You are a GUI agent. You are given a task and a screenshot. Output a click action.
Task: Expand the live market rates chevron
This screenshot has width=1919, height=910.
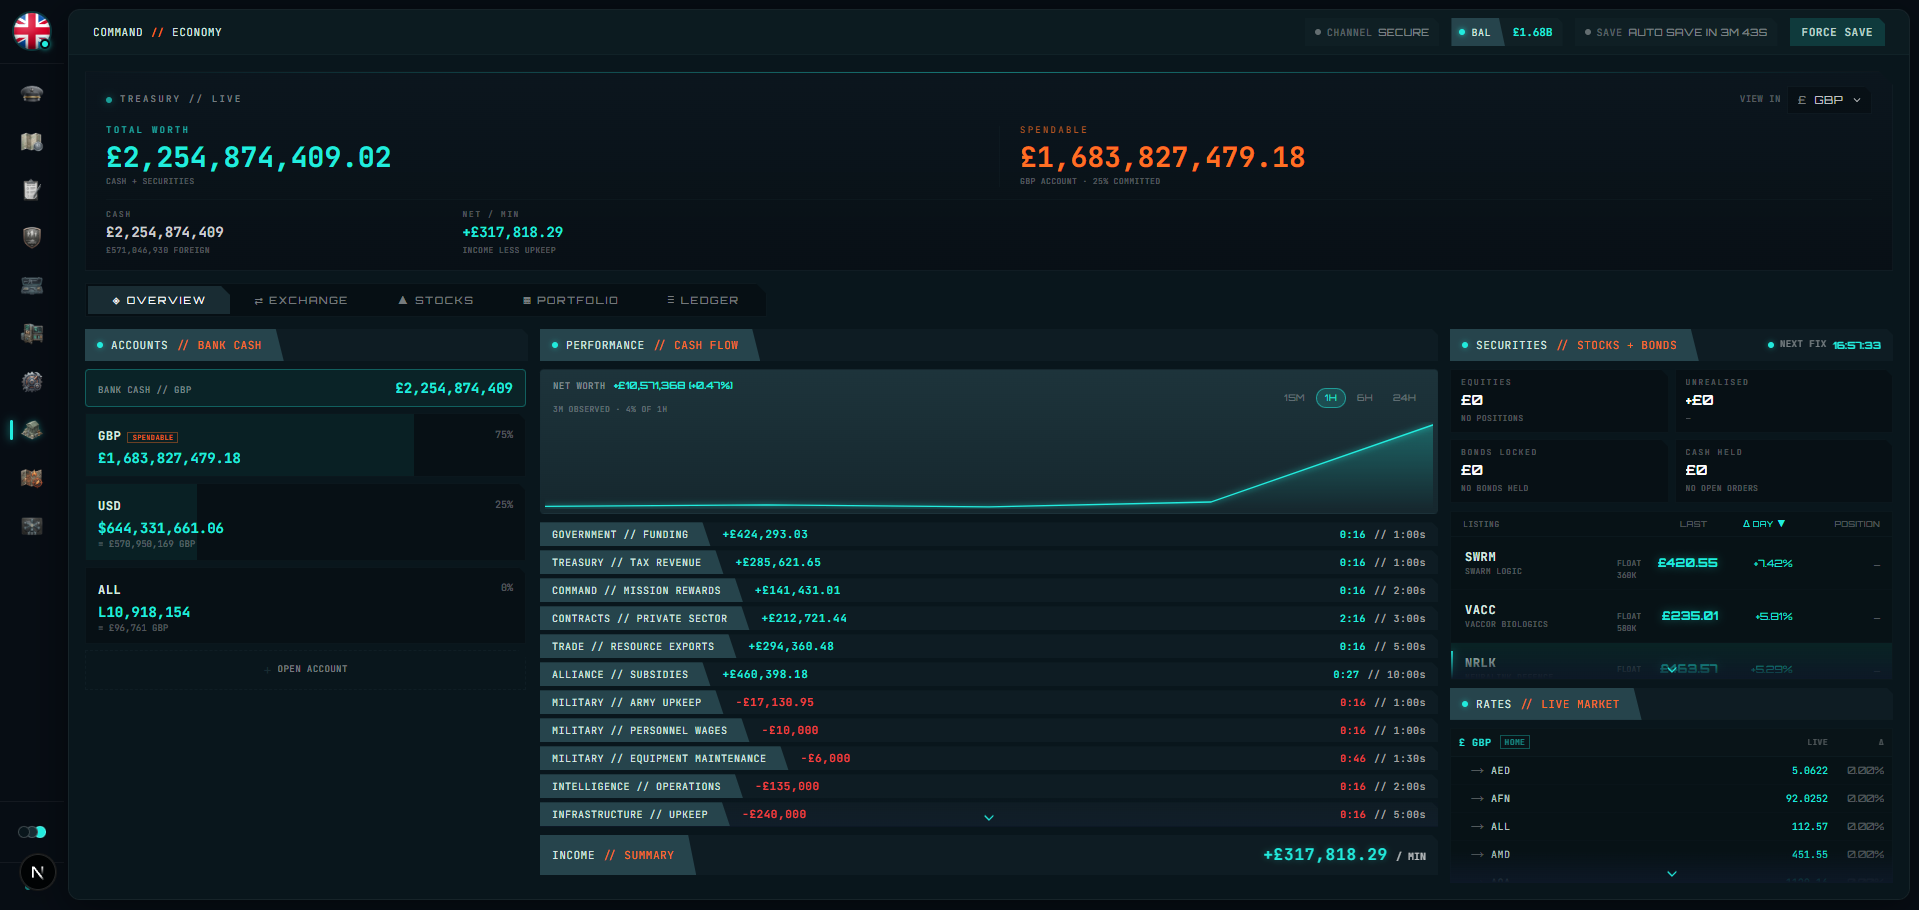[1672, 874]
